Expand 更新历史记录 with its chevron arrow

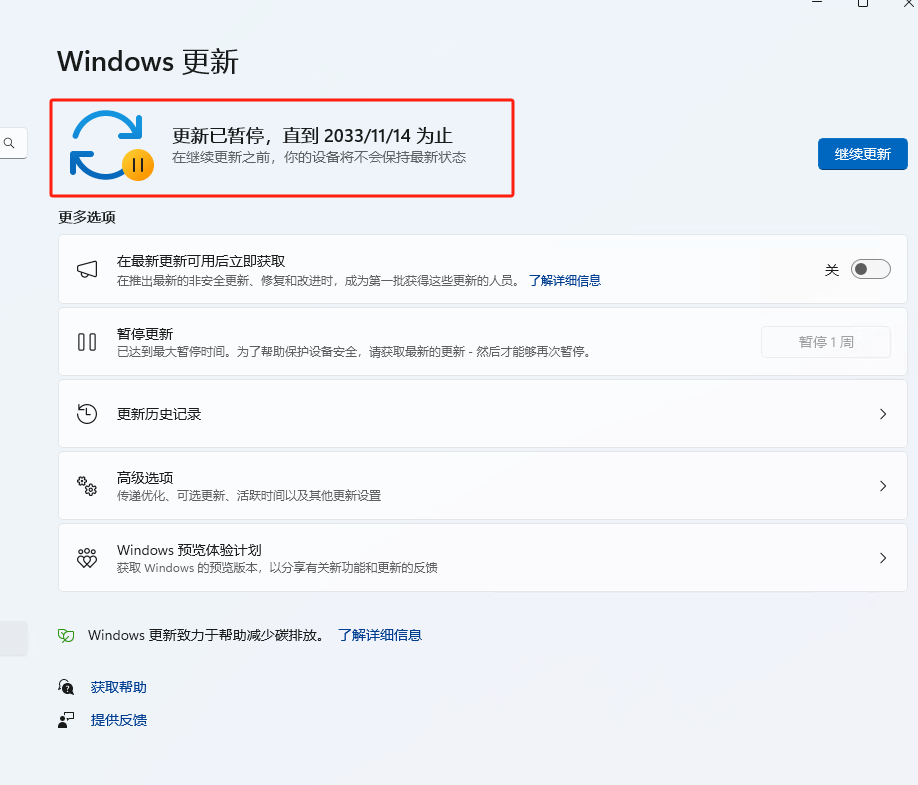tap(883, 414)
